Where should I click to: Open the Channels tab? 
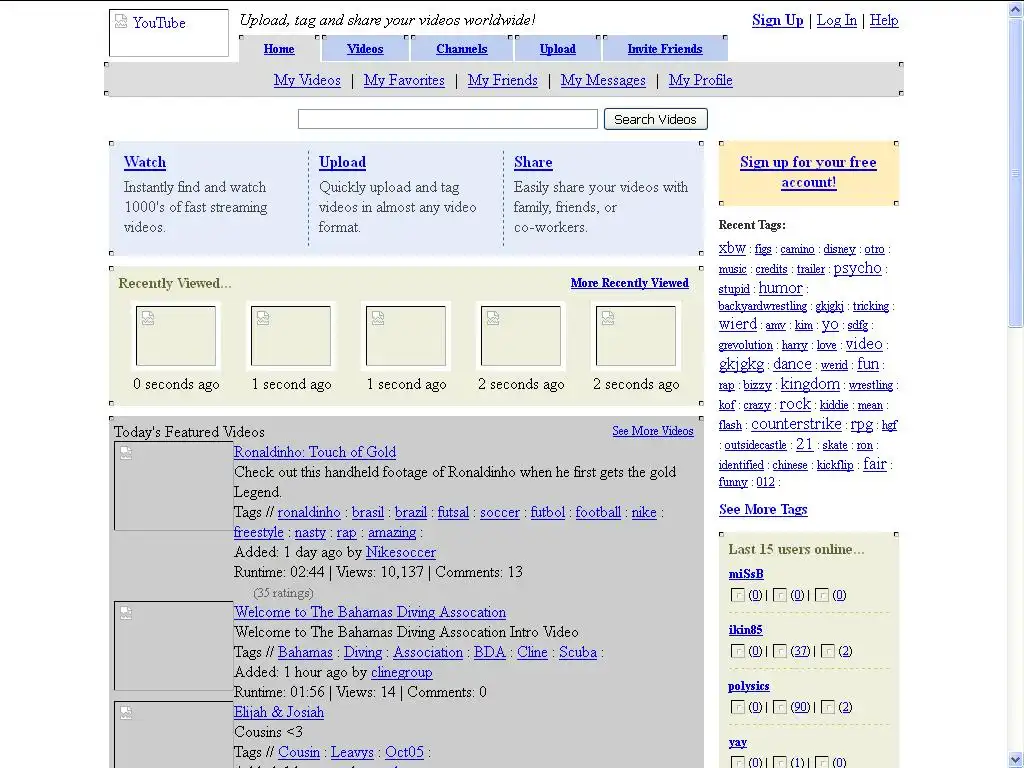click(x=462, y=49)
